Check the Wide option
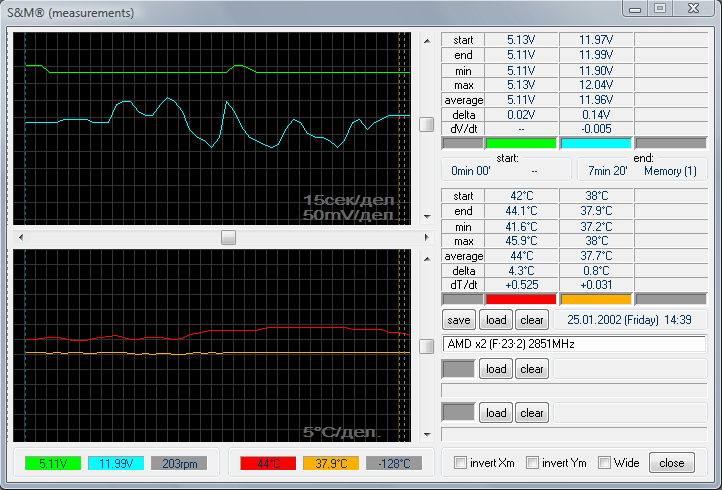The height and width of the screenshot is (490, 722). [604, 462]
